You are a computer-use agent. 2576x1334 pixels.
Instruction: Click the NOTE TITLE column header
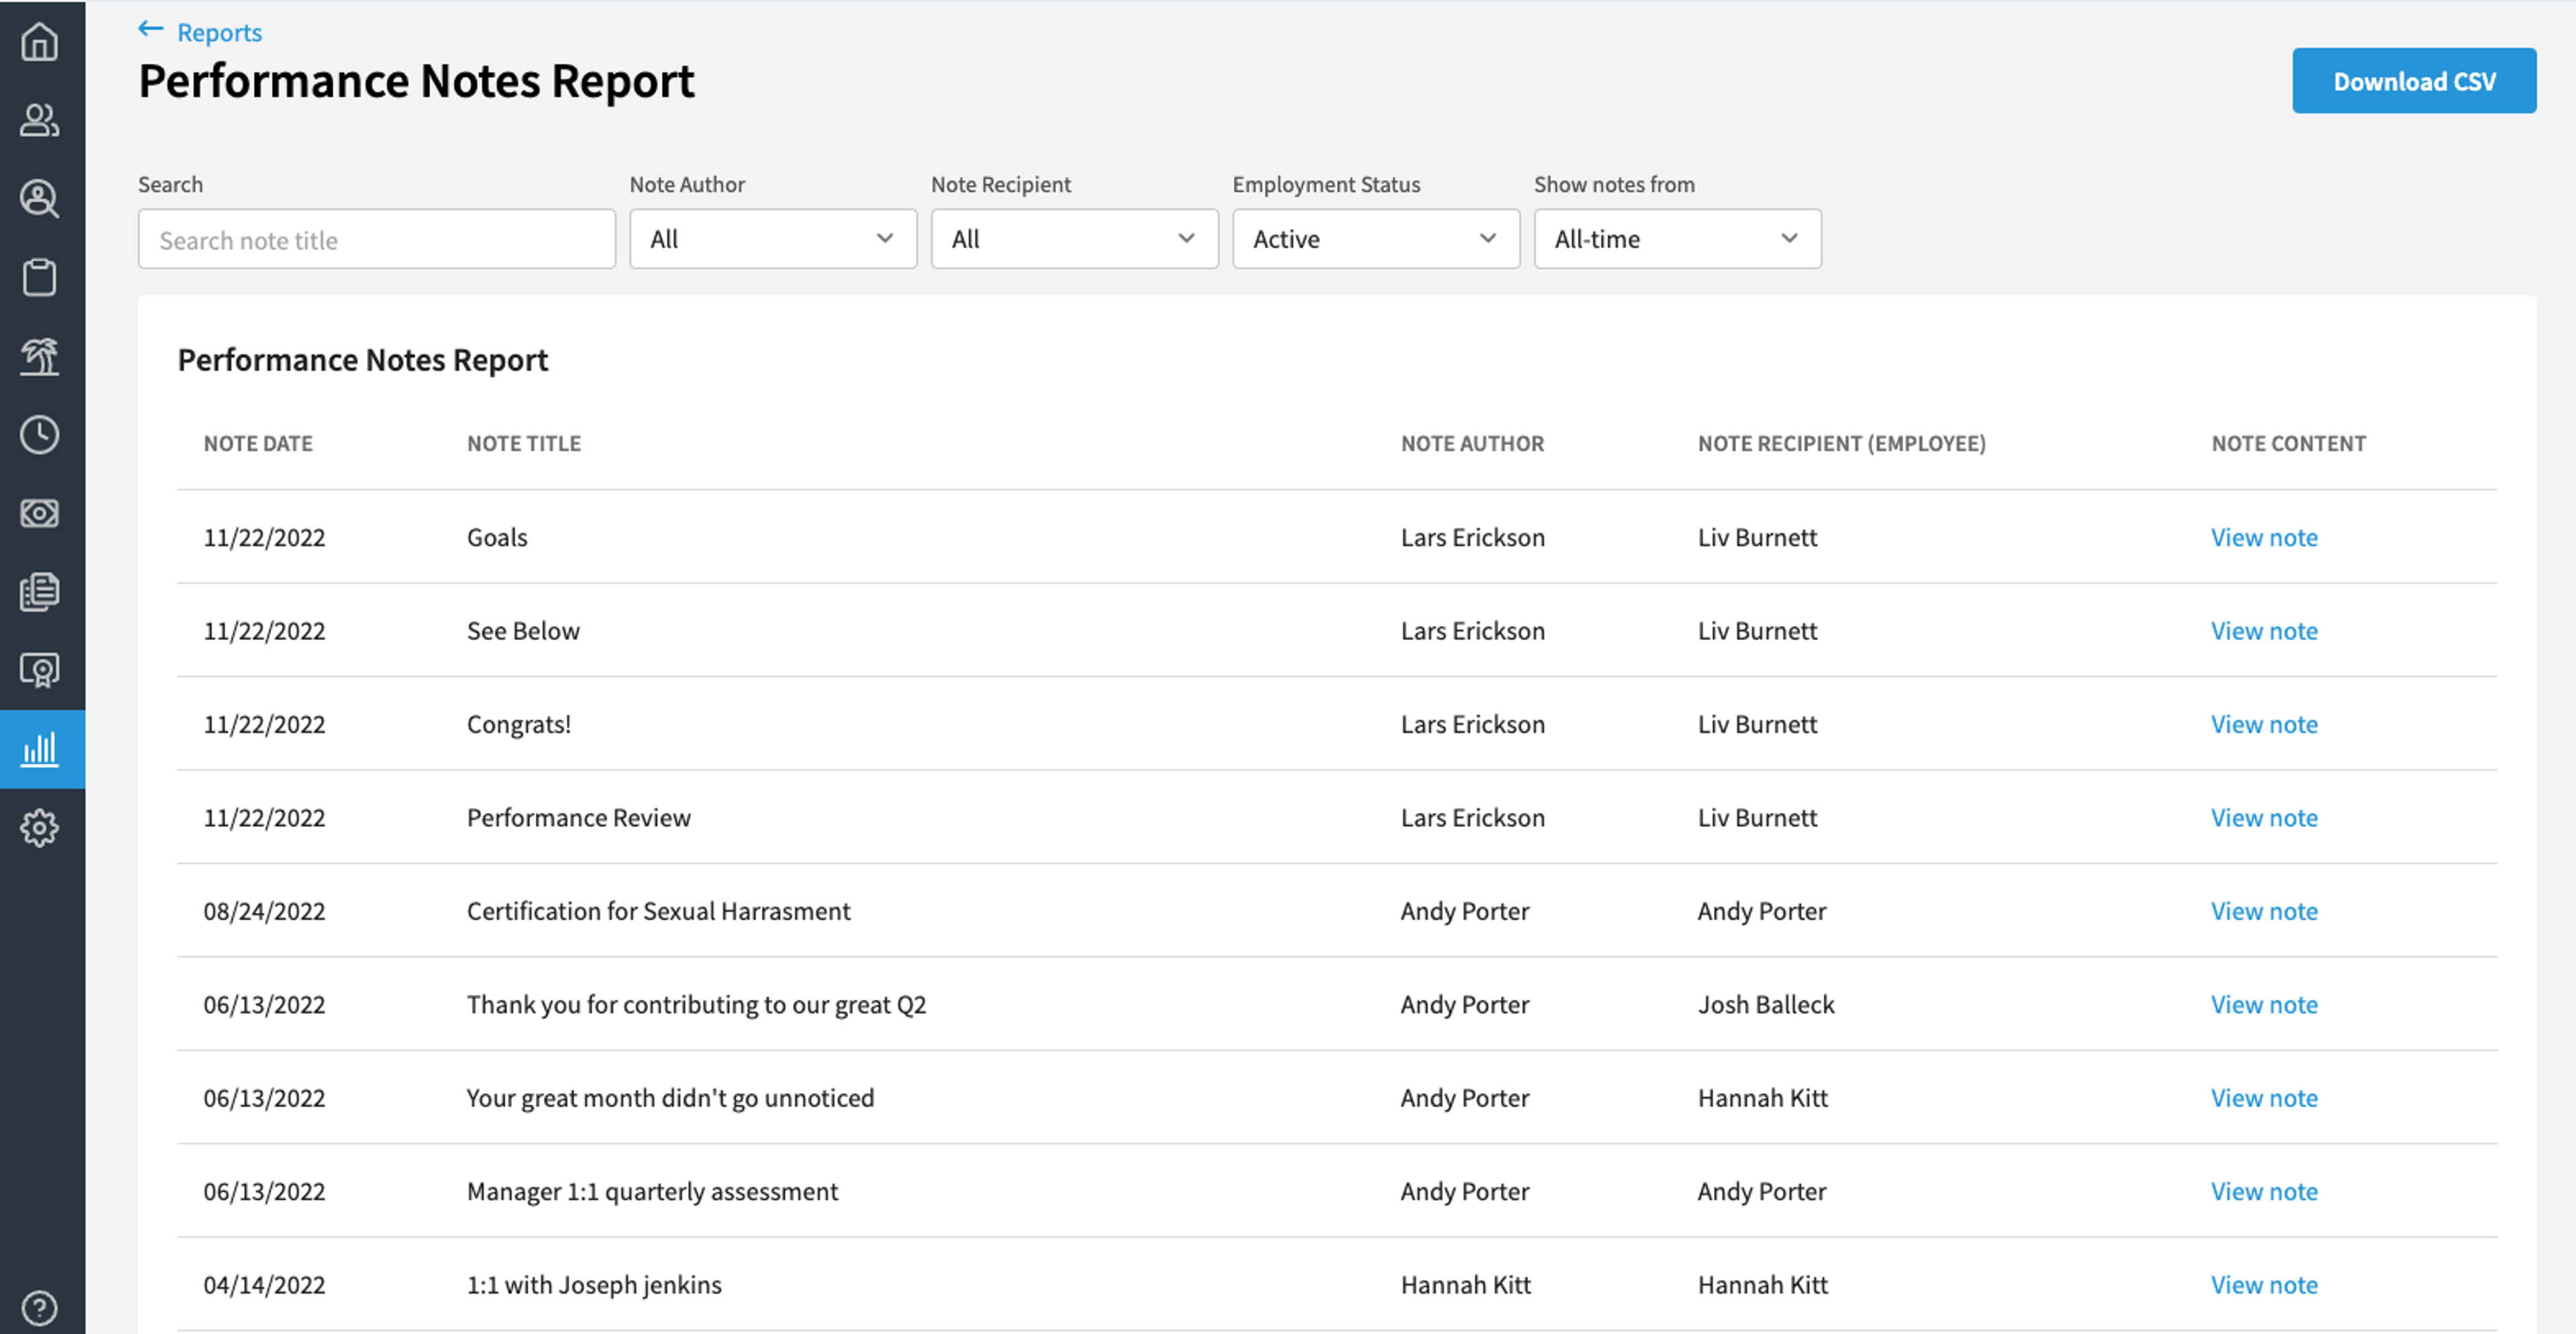point(523,443)
